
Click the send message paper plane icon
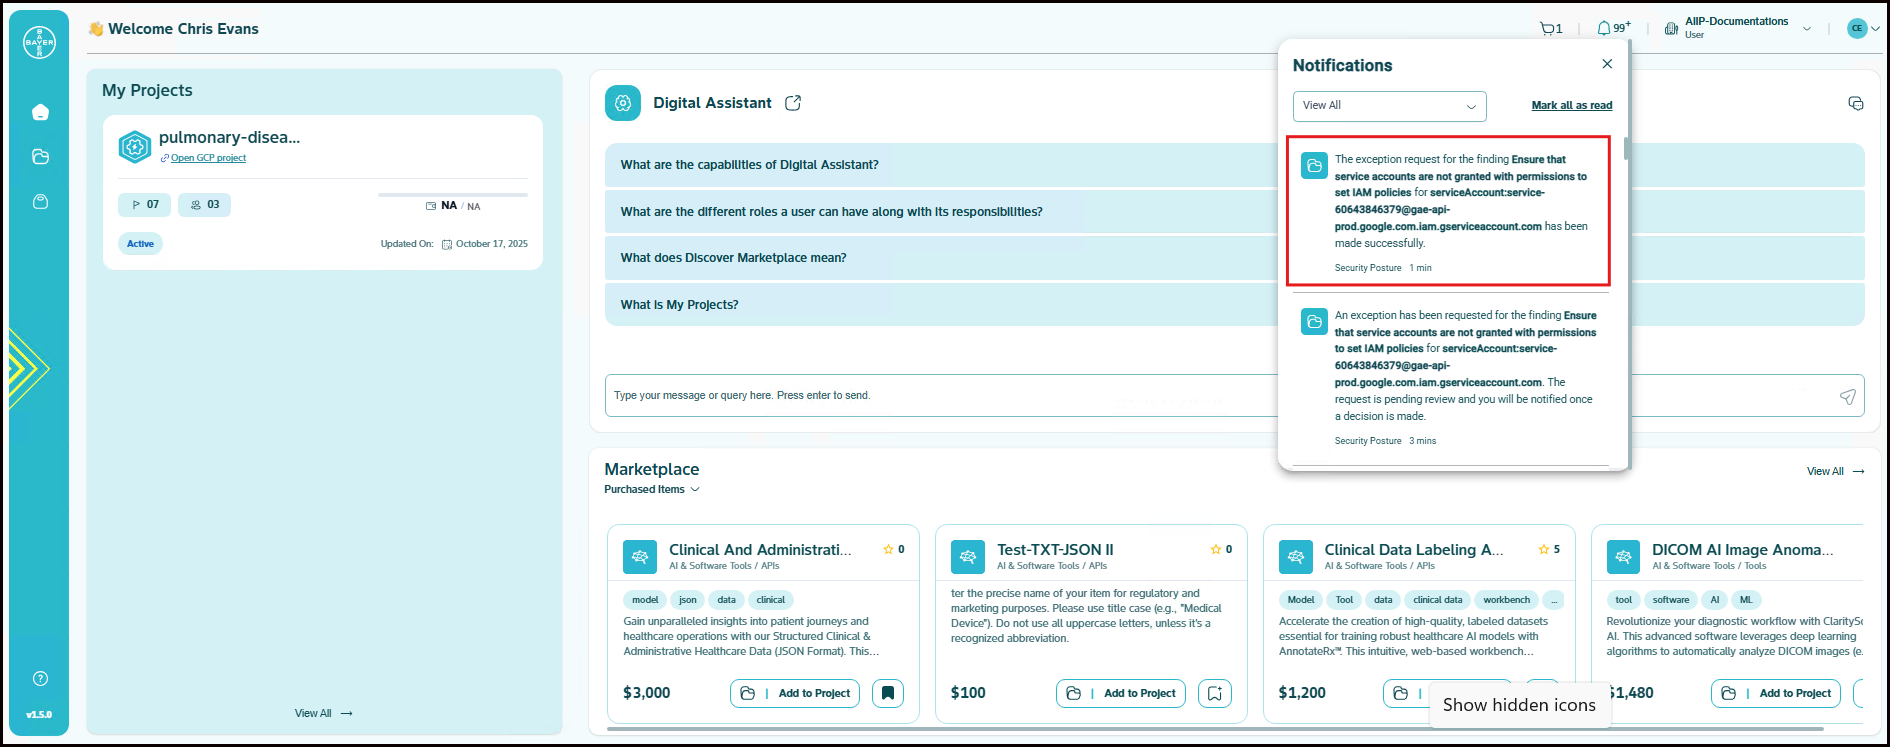[x=1847, y=397]
